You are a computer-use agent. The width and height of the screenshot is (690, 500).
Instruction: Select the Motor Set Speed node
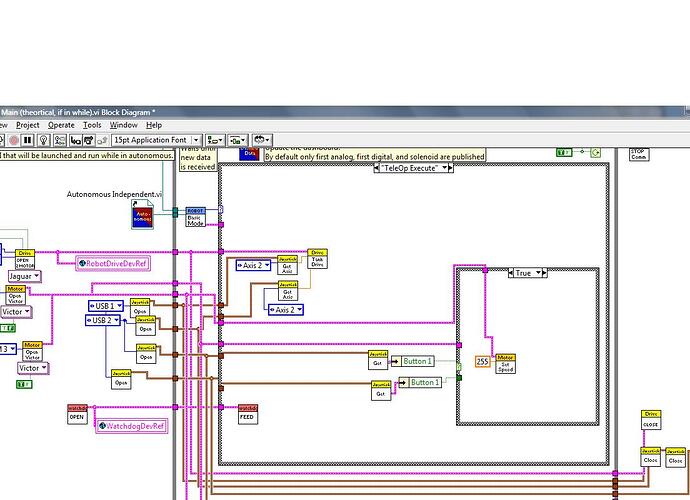506,364
